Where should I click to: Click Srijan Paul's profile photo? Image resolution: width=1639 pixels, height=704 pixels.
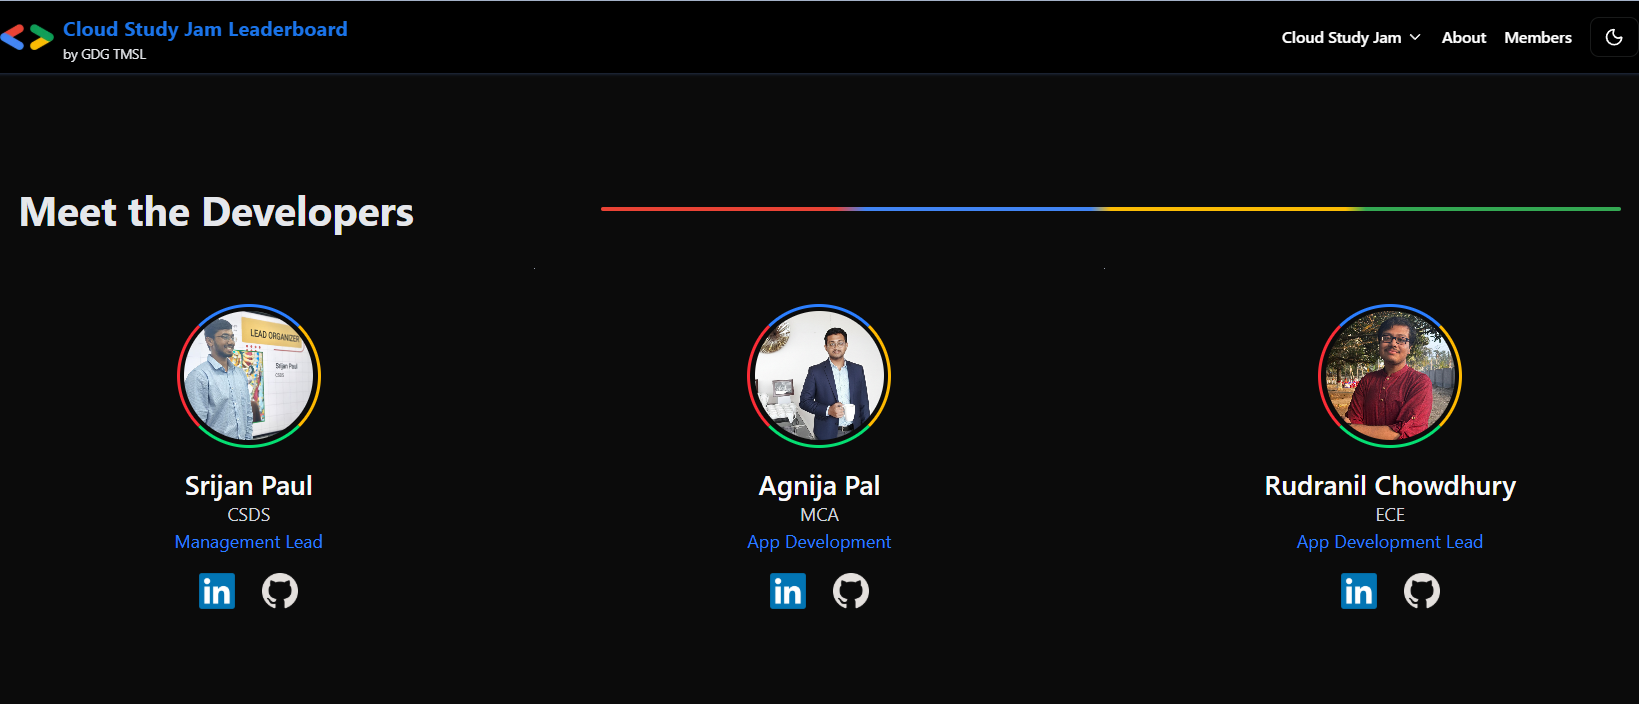click(249, 376)
